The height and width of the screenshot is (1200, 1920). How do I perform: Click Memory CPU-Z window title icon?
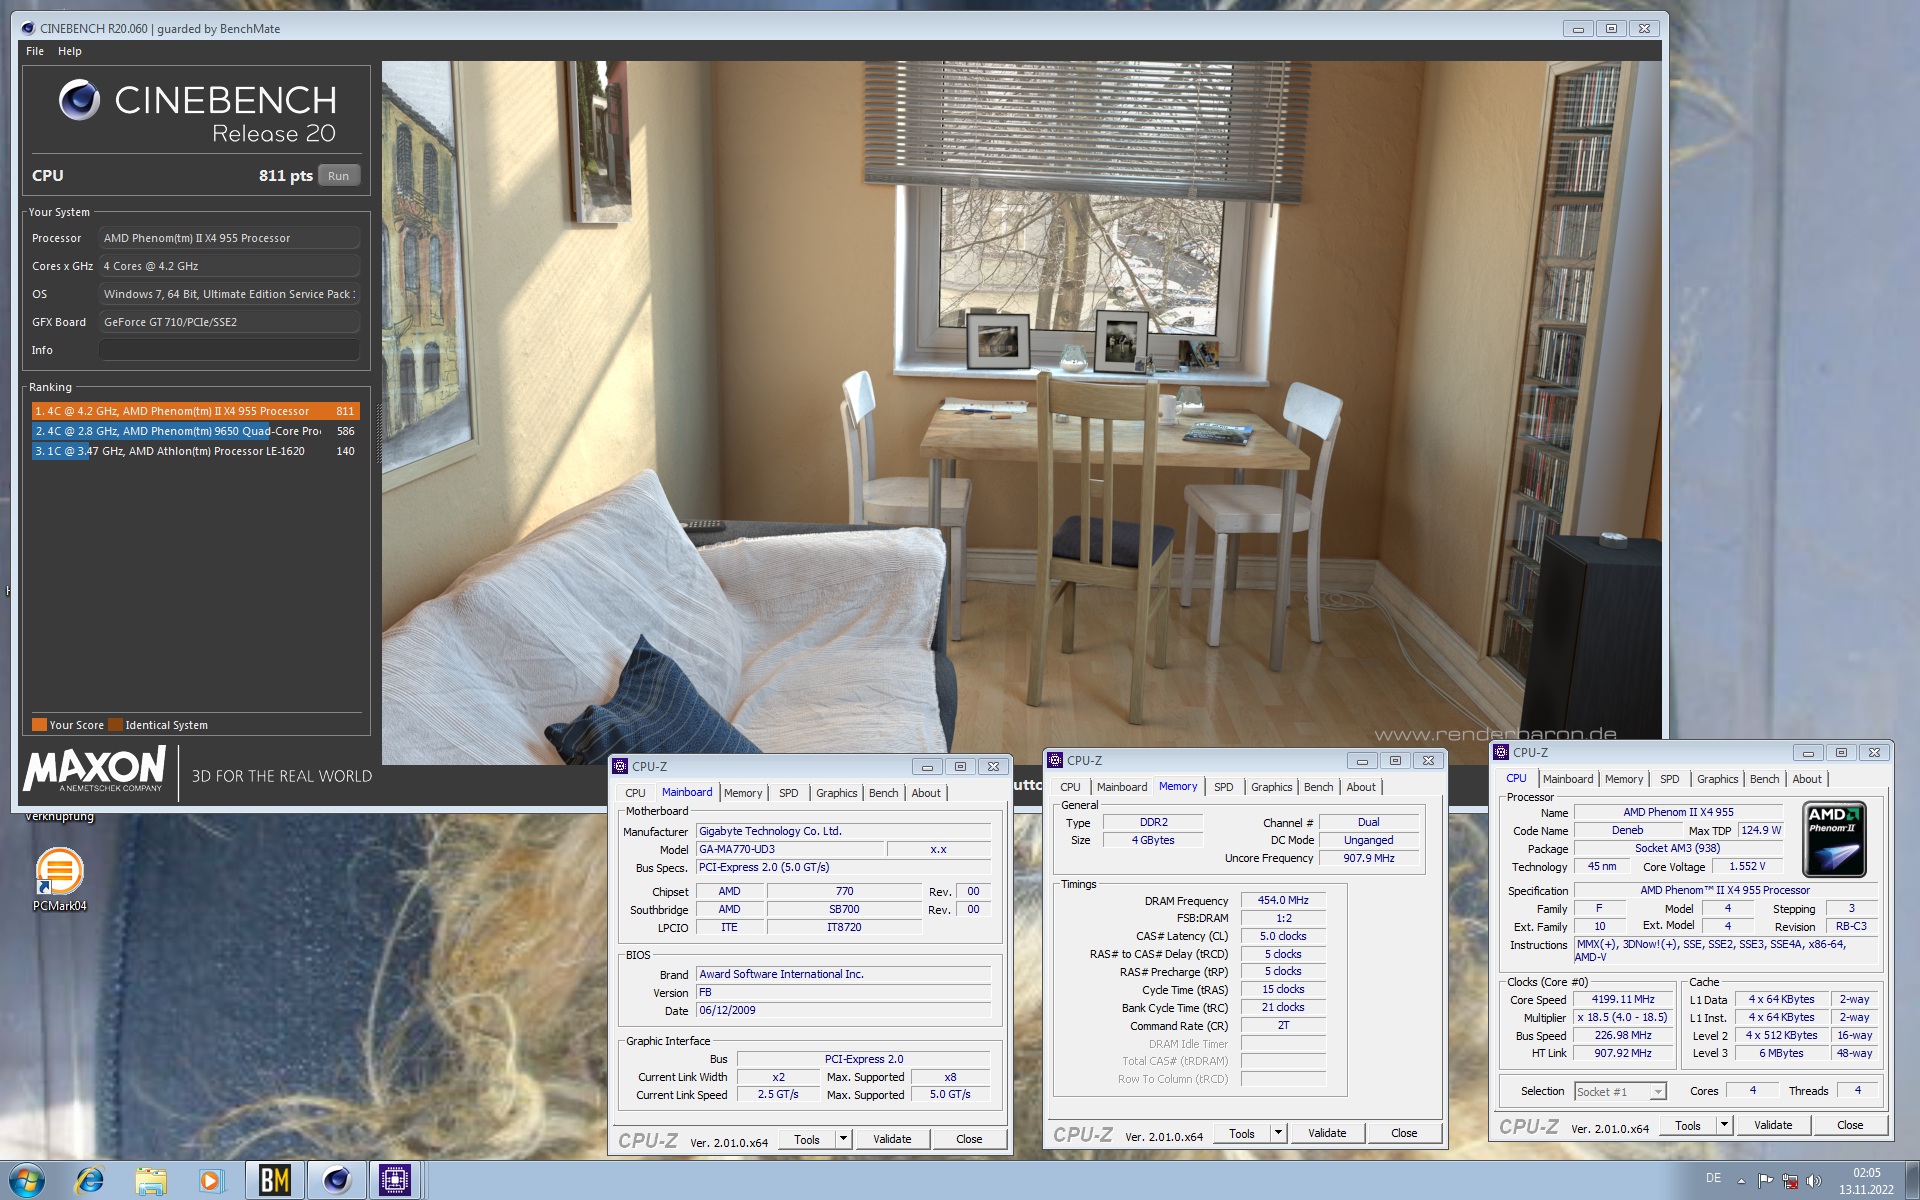[x=1055, y=760]
